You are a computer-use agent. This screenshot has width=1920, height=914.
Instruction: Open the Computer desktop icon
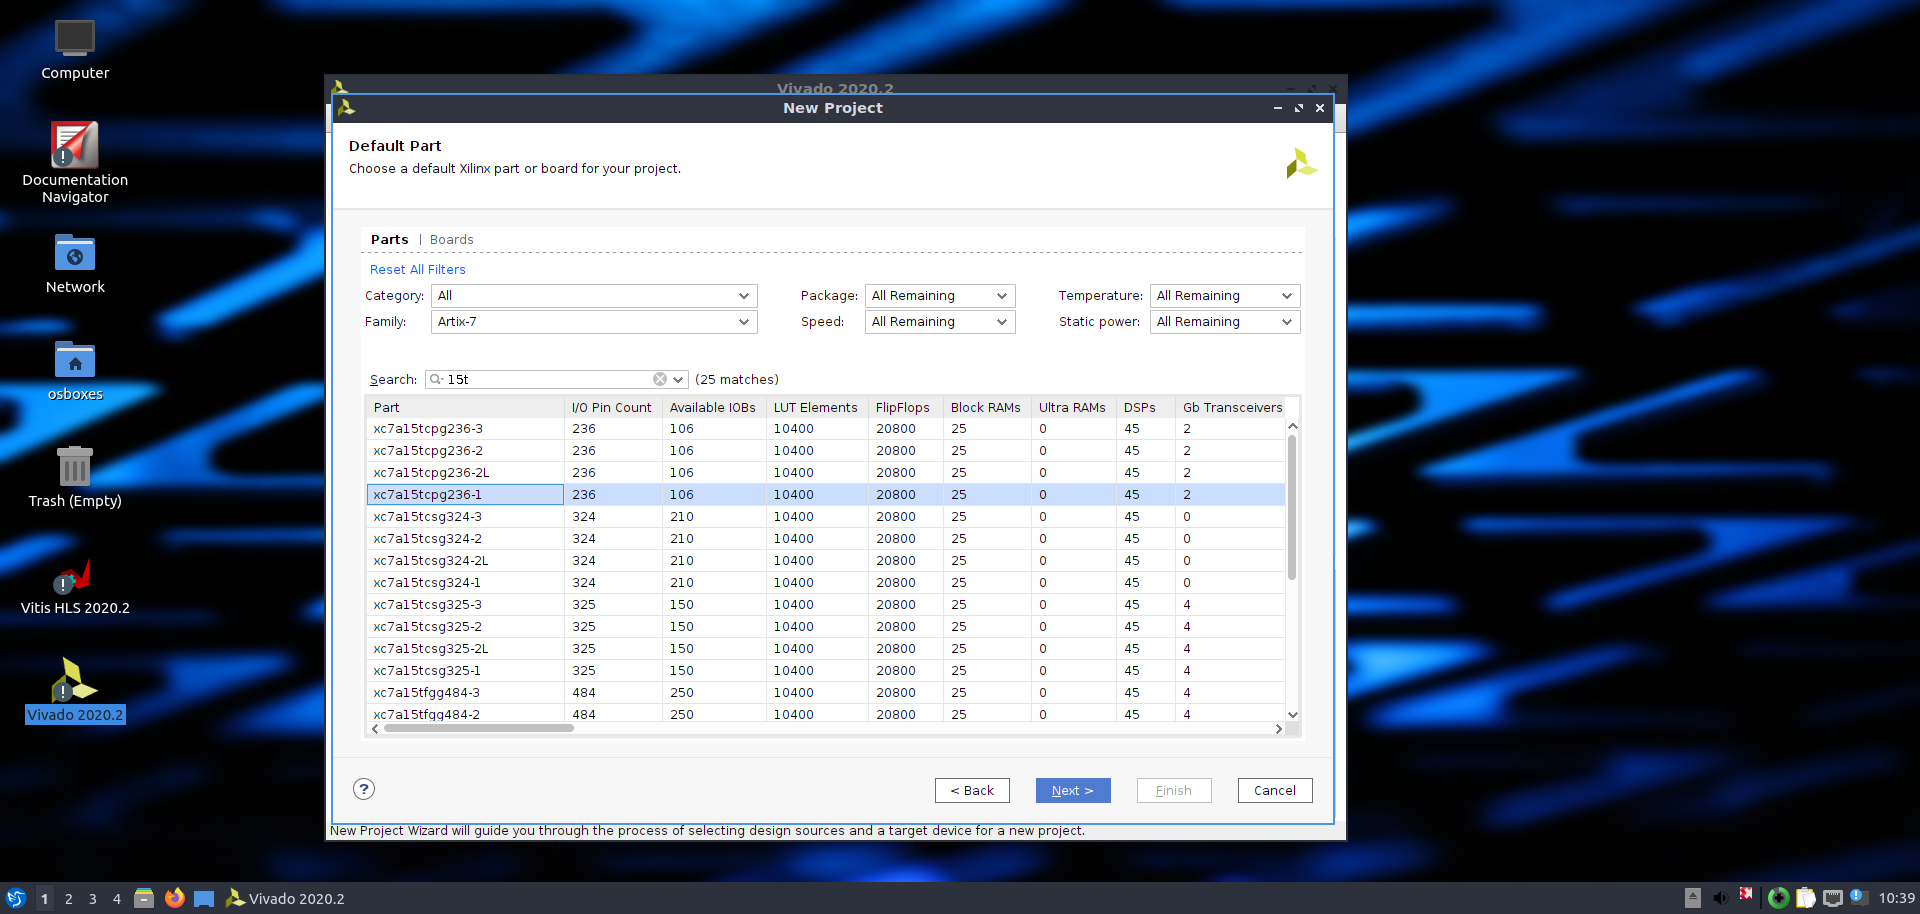click(x=75, y=50)
